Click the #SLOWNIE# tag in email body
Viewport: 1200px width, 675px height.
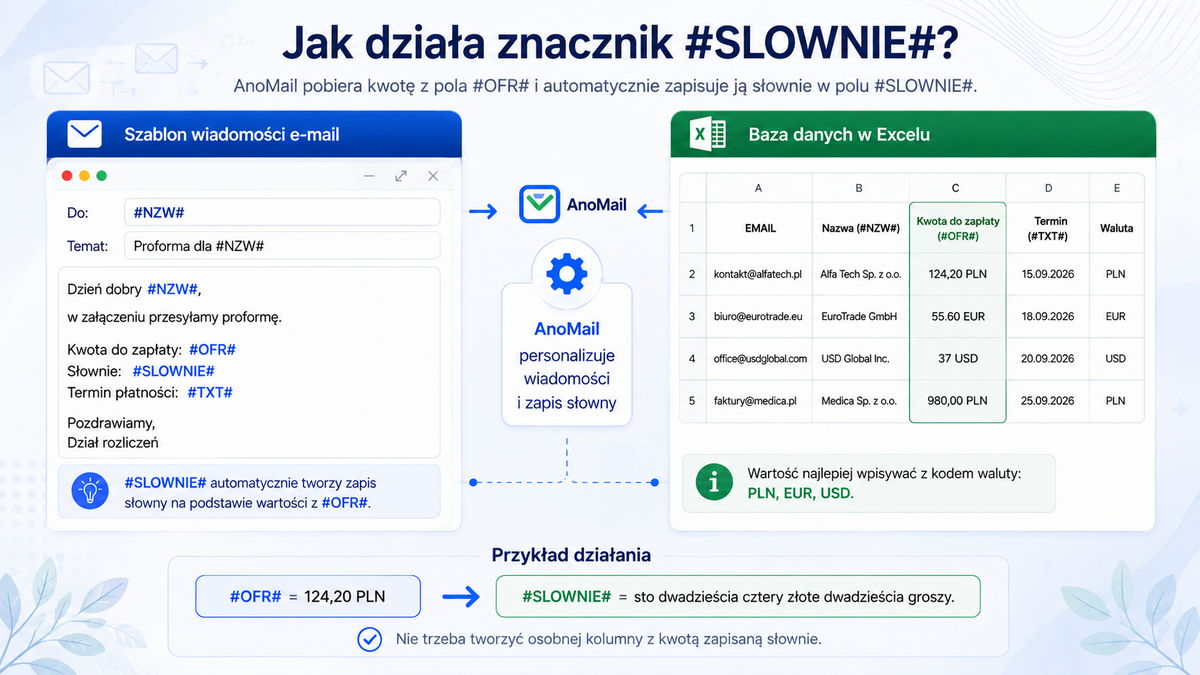point(173,371)
